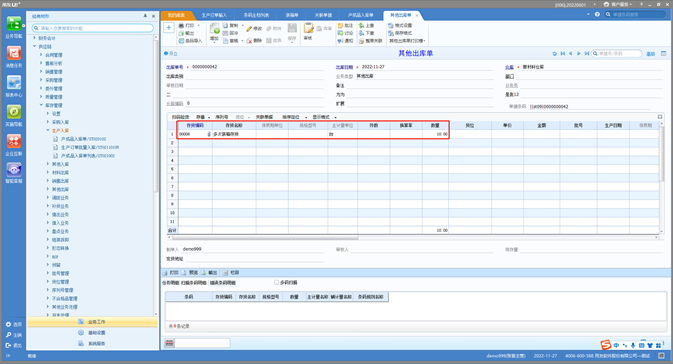Screen dimensions: 673x364
Task: Enable the 多码扫描 checkbox
Action: (x=276, y=282)
